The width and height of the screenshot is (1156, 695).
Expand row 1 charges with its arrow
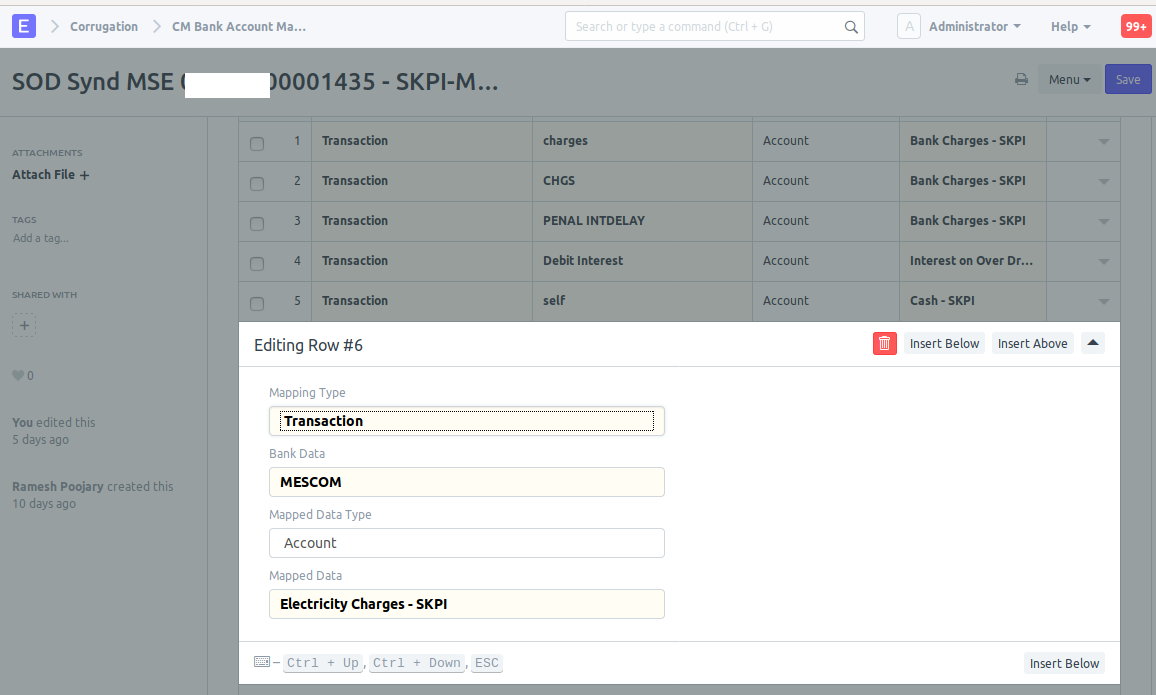click(1104, 142)
